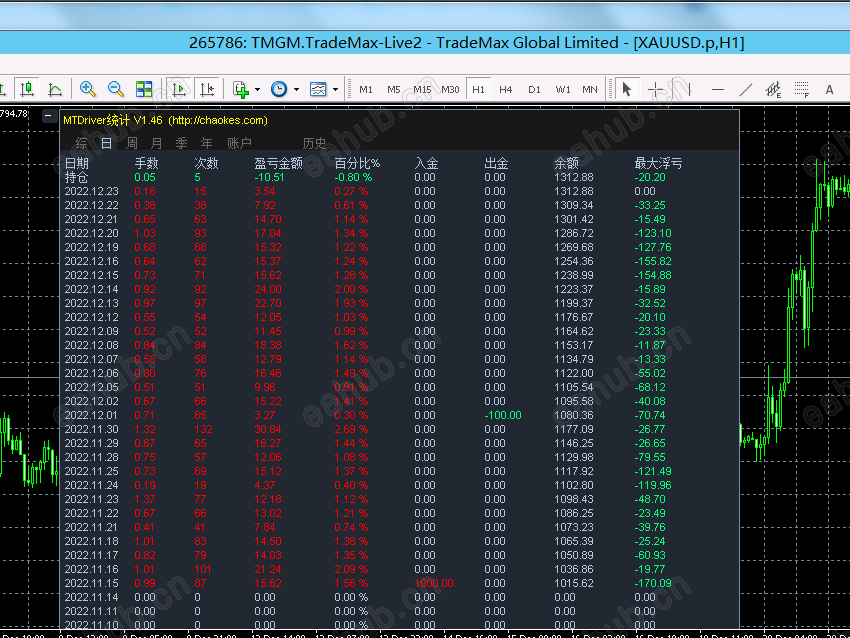Viewport: 850px width, 638px height.
Task: Open the http://chaokes.com link
Action: pos(218,120)
